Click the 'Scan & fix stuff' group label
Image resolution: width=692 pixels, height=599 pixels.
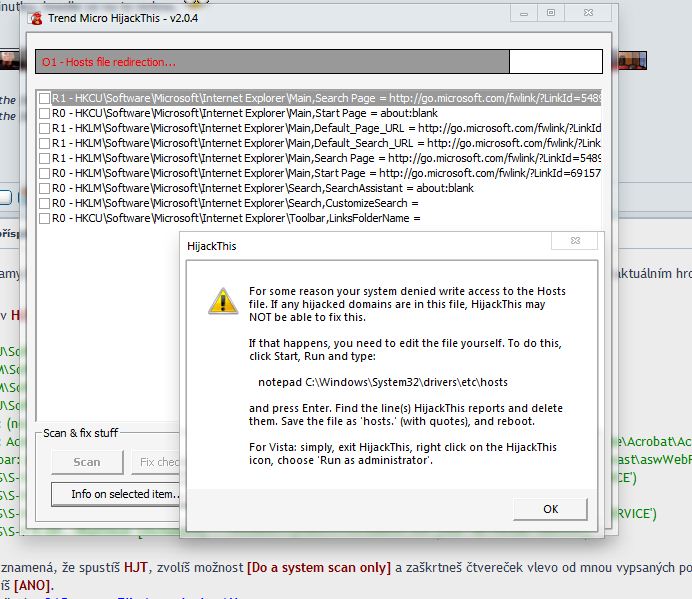click(x=81, y=433)
